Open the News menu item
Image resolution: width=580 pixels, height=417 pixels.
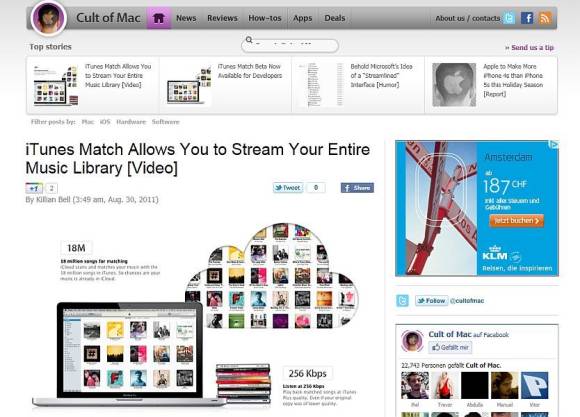[x=186, y=18]
